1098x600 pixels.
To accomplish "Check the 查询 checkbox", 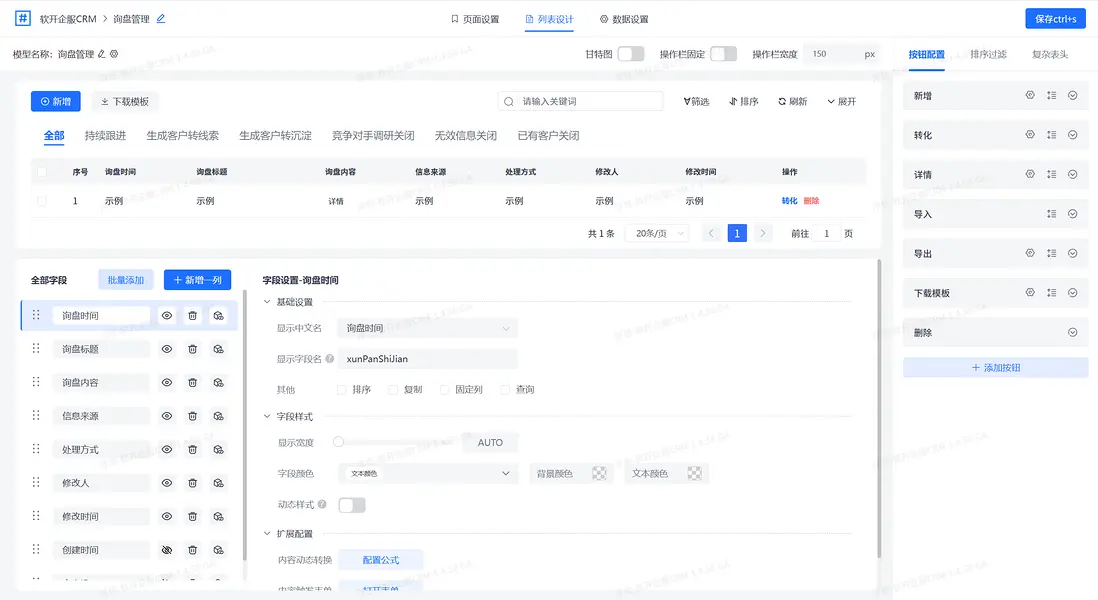I will click(505, 390).
